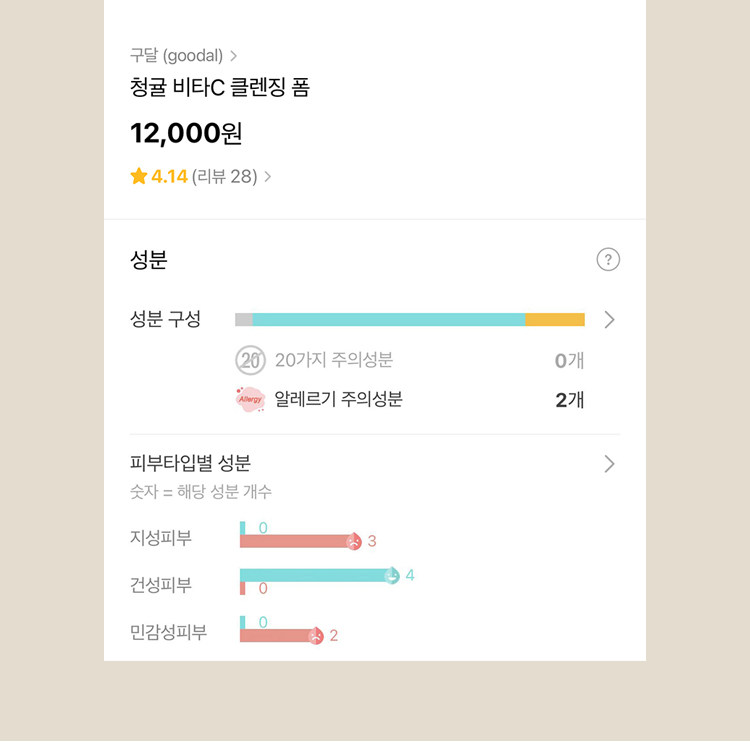Image resolution: width=750 pixels, height=747 pixels.
Task: Click the sad face on 지성피부 bar
Action: point(353,541)
